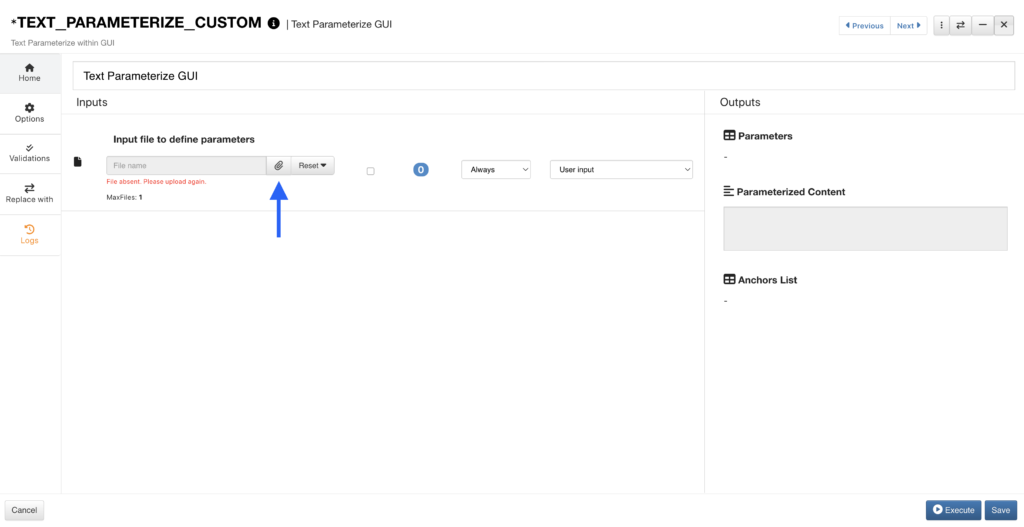Select the Replace with tab
The image size is (1024, 527).
coord(30,193)
